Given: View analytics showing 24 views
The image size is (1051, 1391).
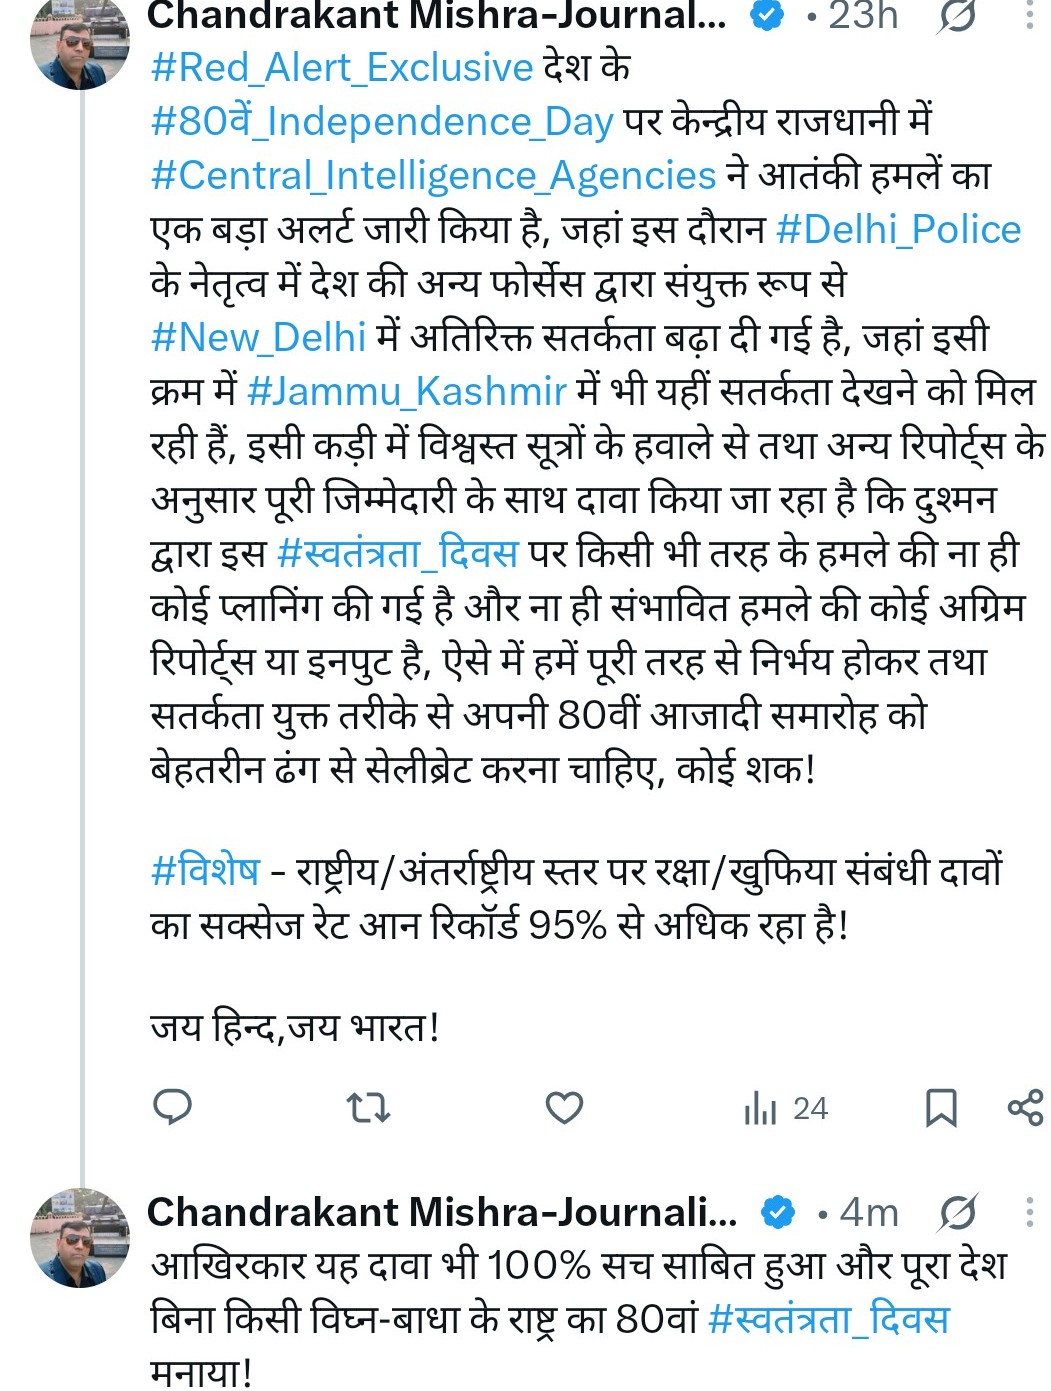Looking at the screenshot, I should coord(786,1109).
